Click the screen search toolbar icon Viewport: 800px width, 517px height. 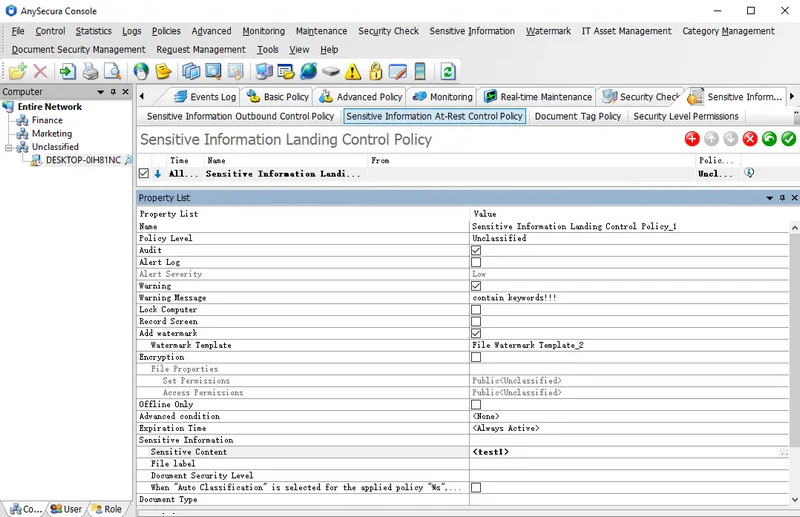(x=213, y=71)
